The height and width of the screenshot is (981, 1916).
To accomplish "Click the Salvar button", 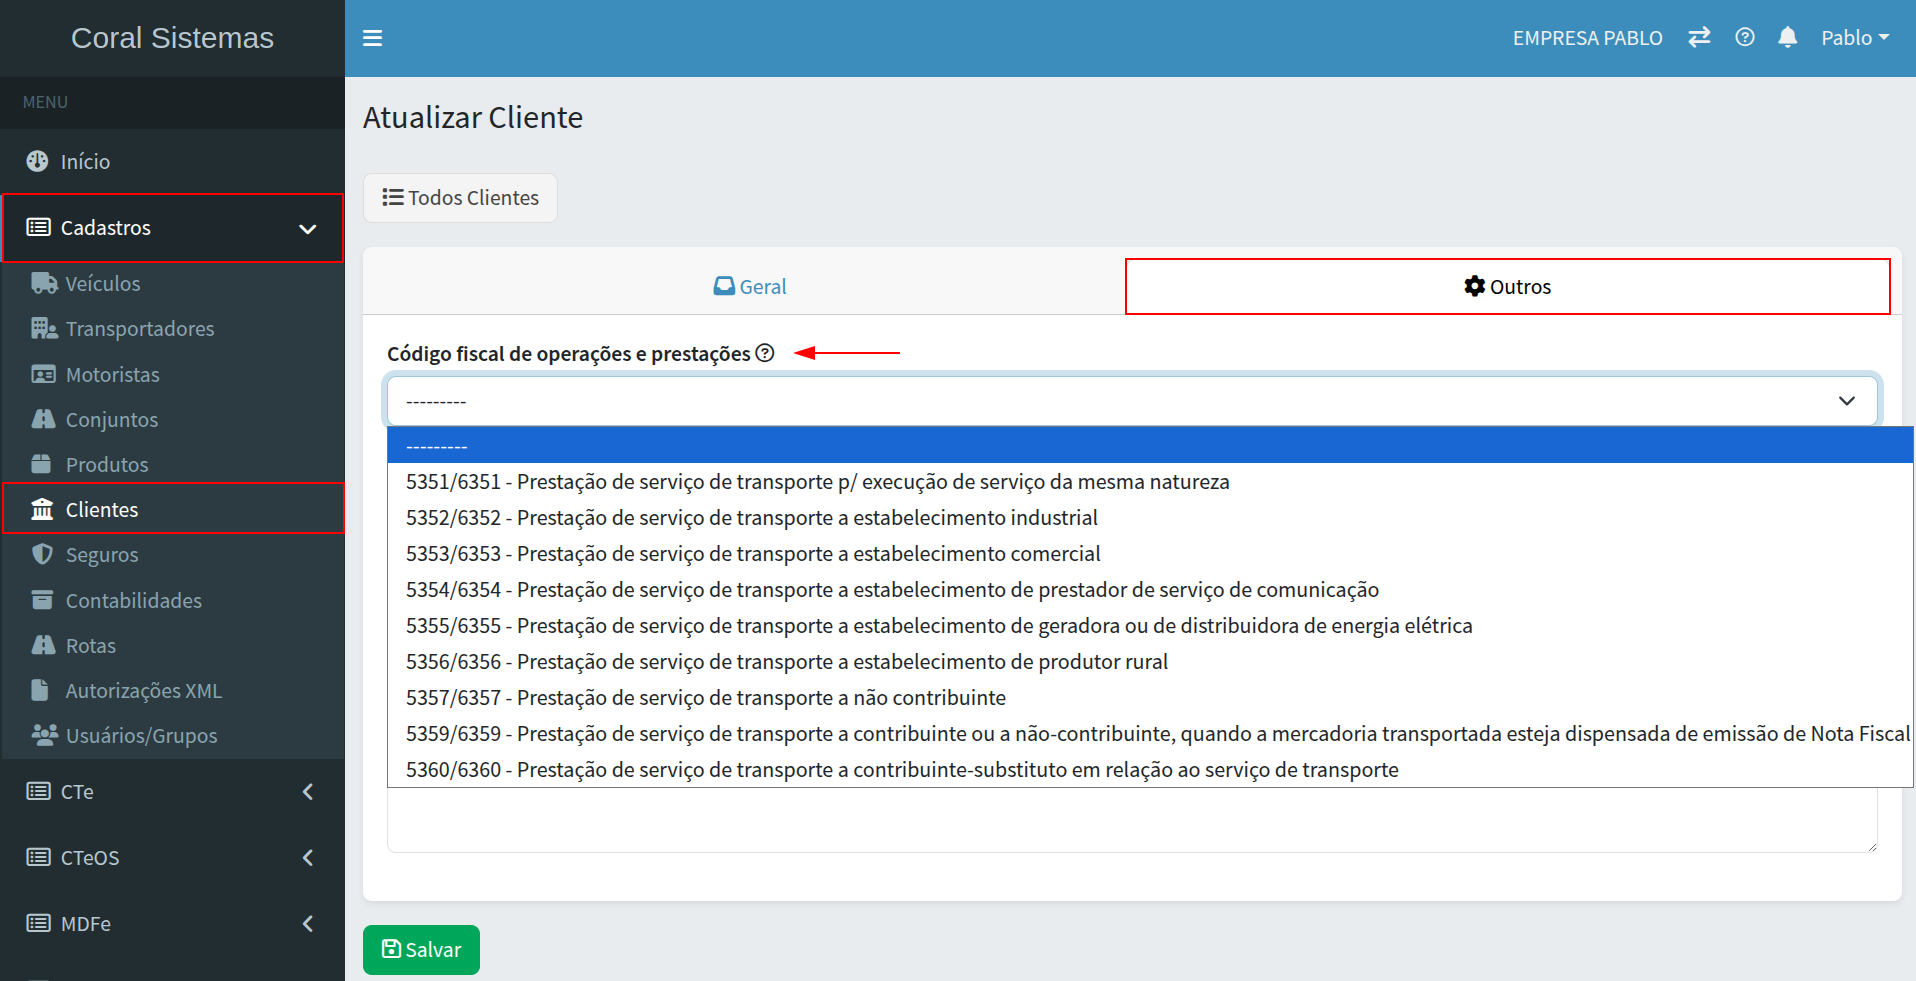I will coord(421,950).
